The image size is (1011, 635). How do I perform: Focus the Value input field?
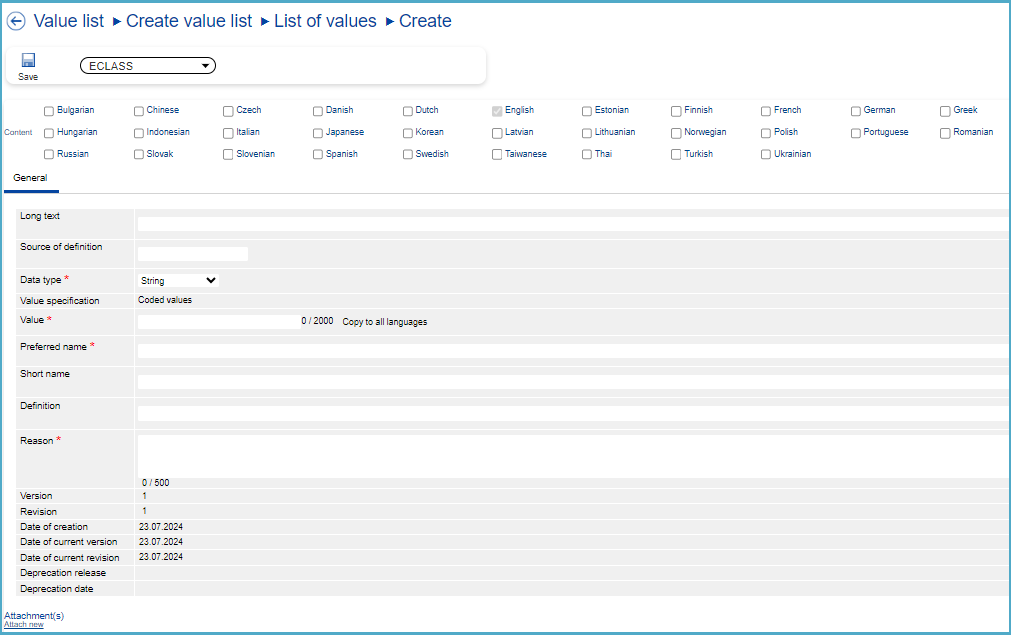[218, 322]
